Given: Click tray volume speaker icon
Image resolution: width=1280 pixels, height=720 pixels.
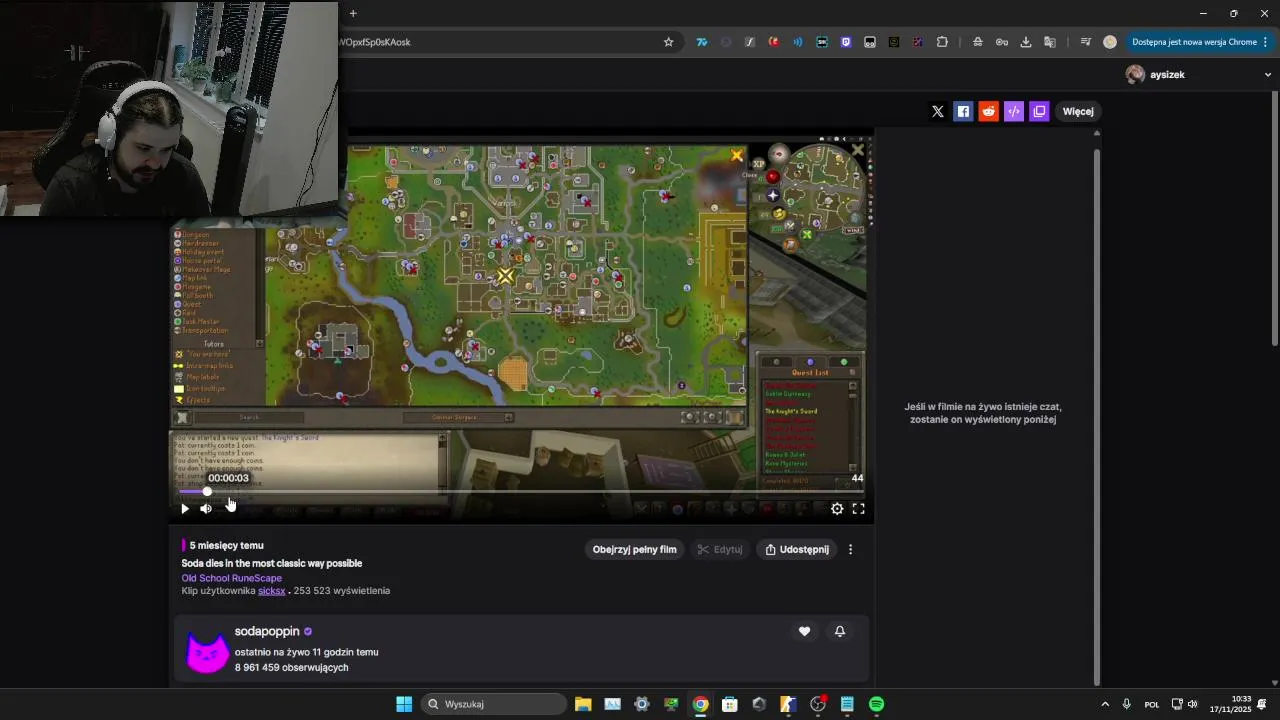Looking at the screenshot, I should coord(1192,704).
